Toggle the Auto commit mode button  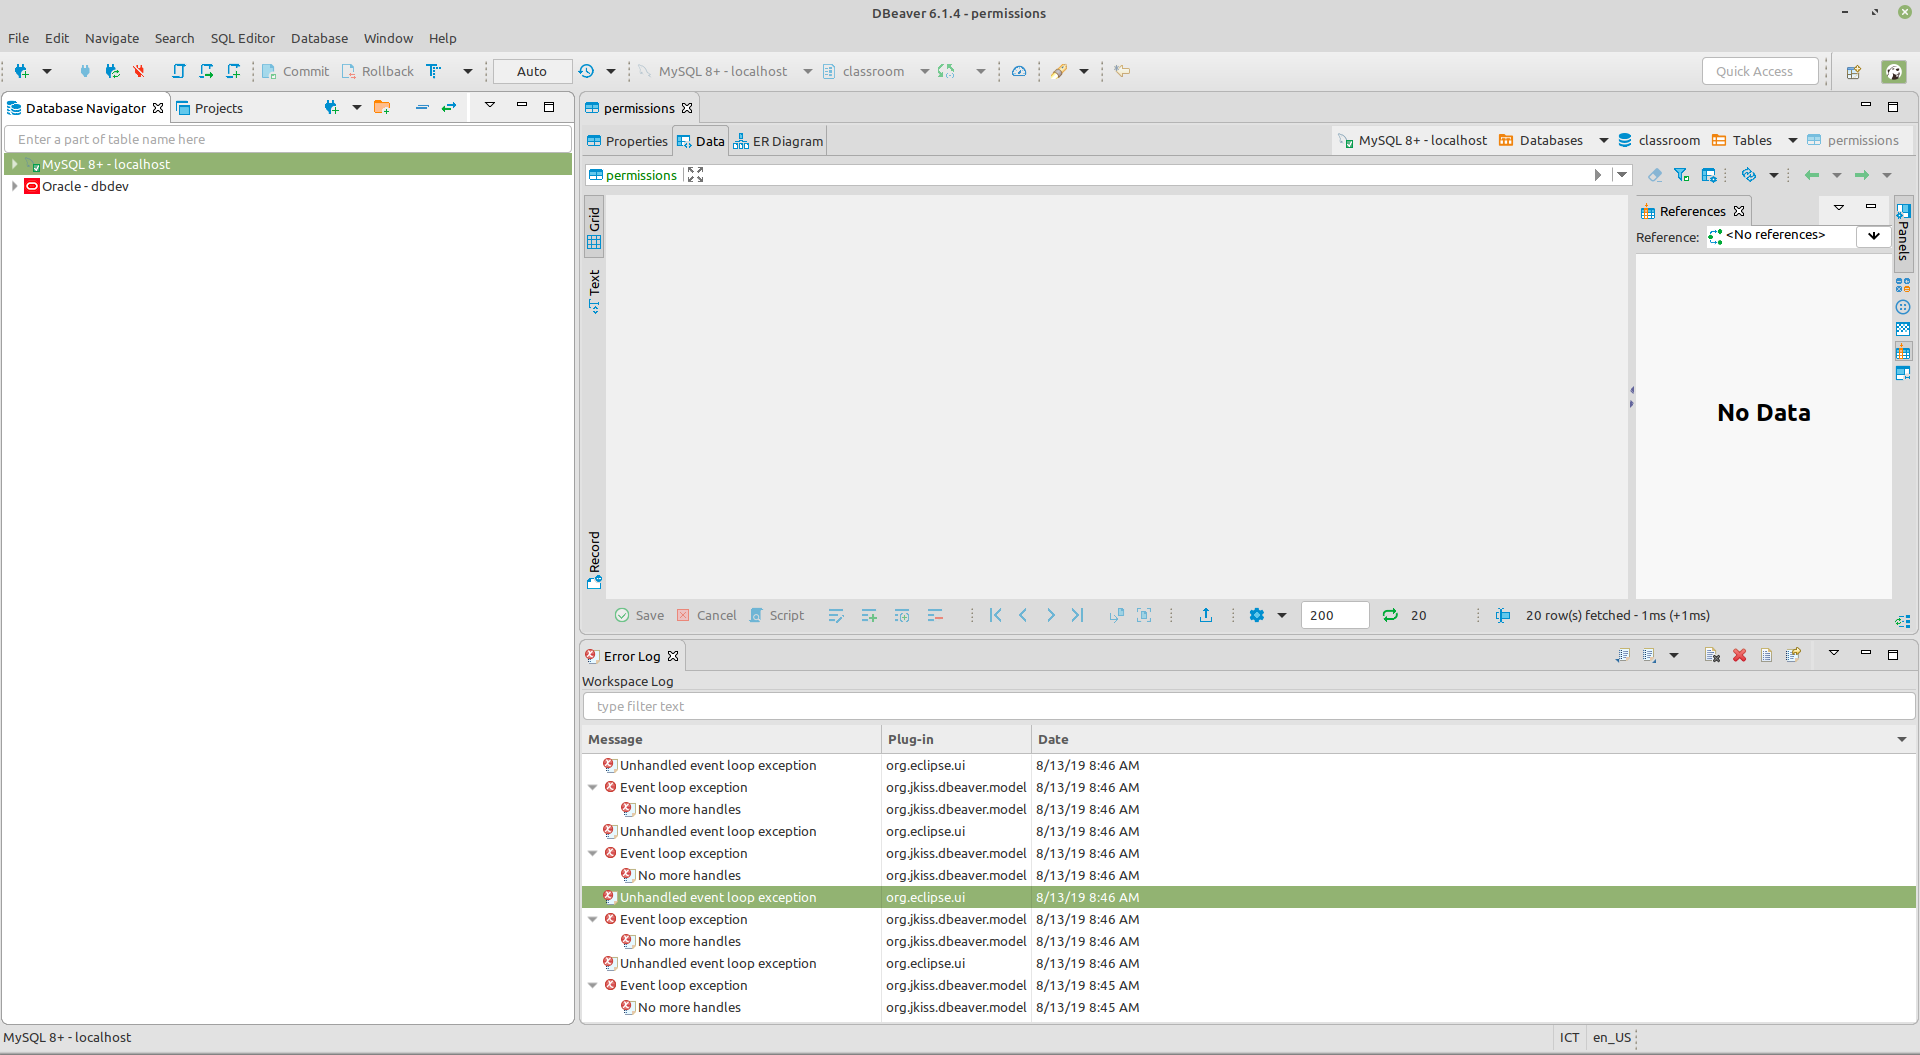pyautogui.click(x=532, y=71)
